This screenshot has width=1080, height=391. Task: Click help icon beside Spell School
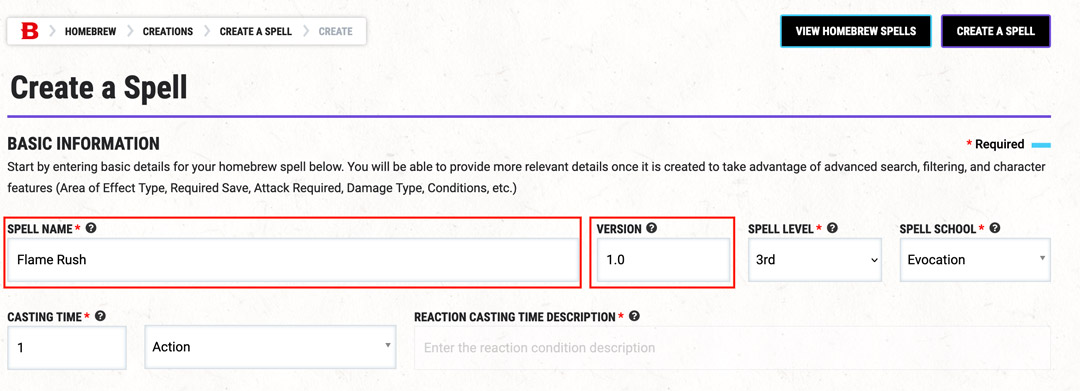click(995, 229)
